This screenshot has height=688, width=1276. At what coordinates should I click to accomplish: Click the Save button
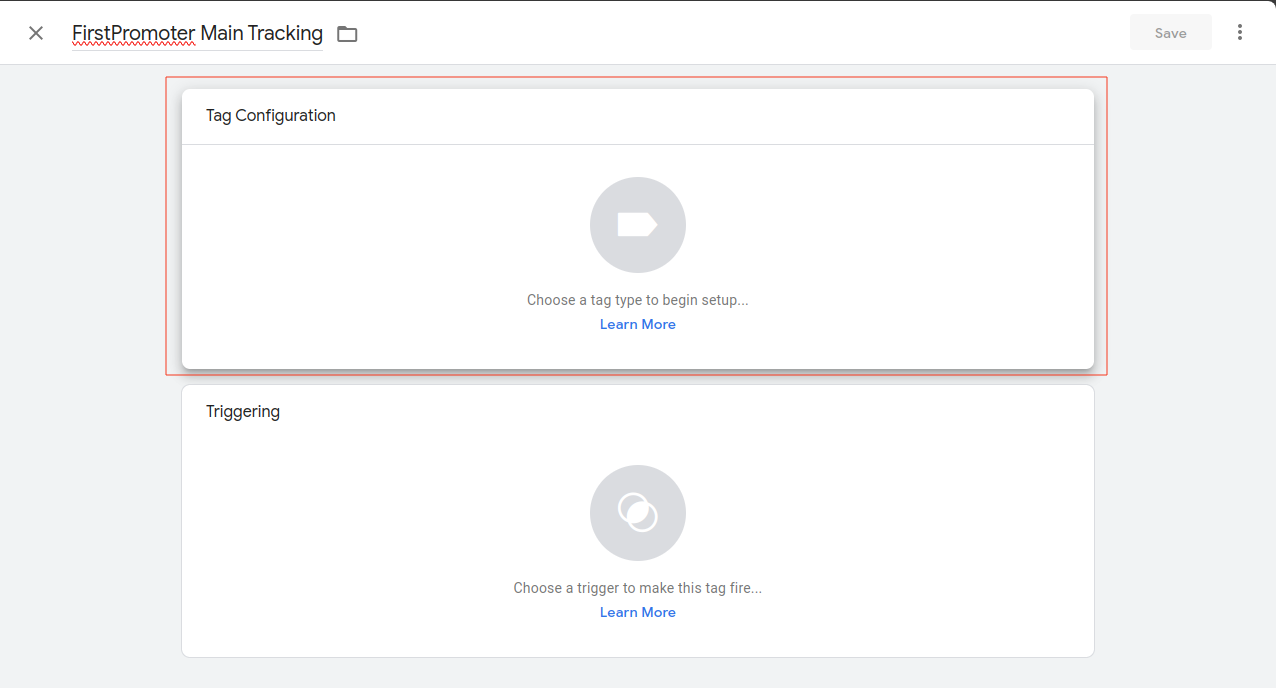1171,33
